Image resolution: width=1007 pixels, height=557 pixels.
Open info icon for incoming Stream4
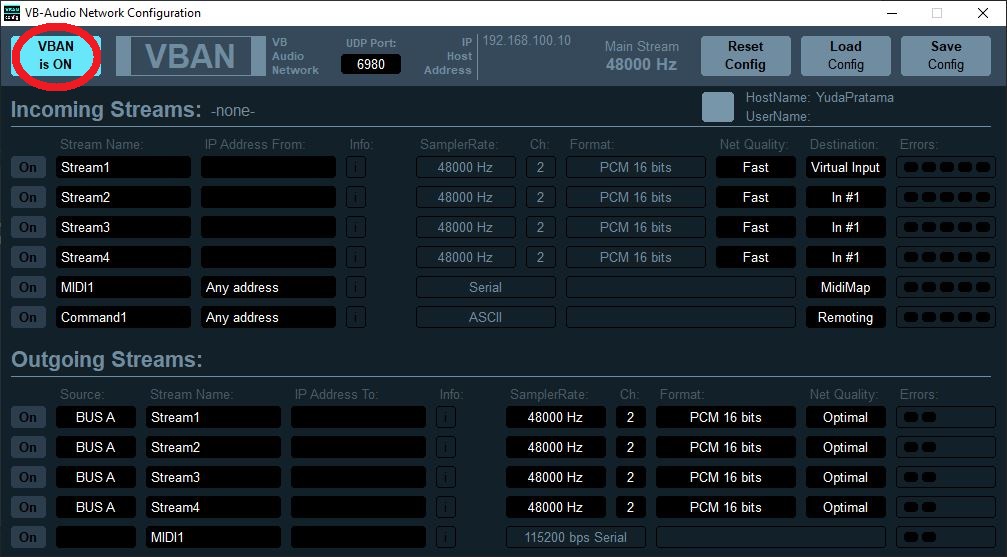click(356, 257)
